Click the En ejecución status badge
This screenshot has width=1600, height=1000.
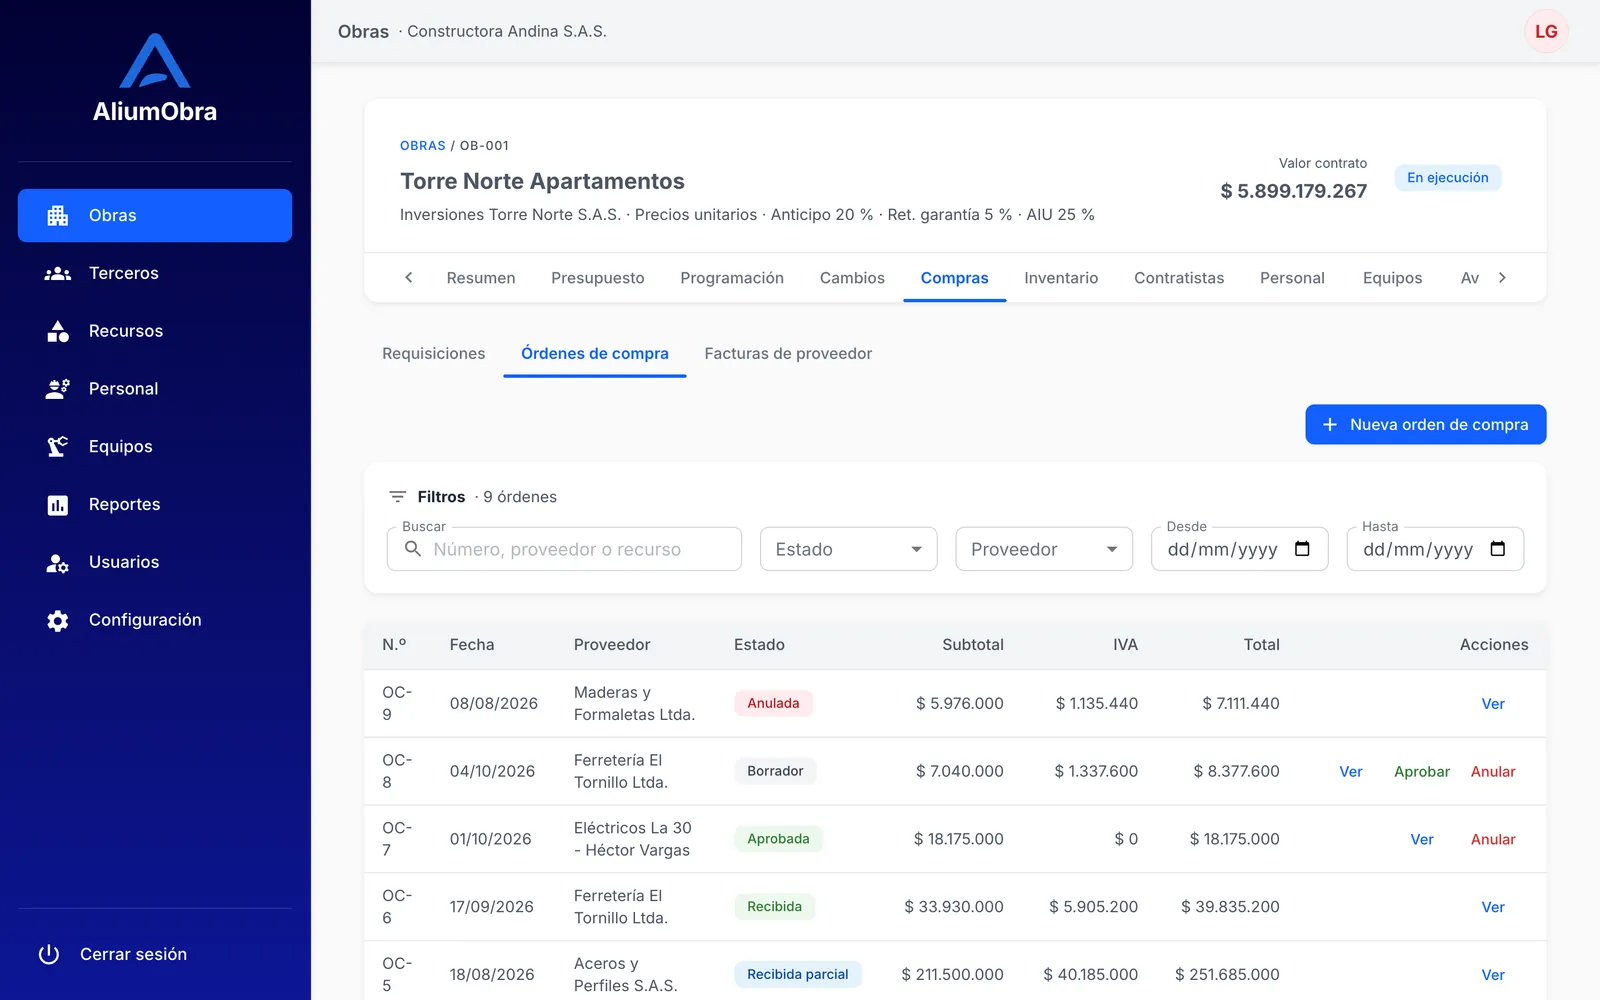coord(1448,178)
